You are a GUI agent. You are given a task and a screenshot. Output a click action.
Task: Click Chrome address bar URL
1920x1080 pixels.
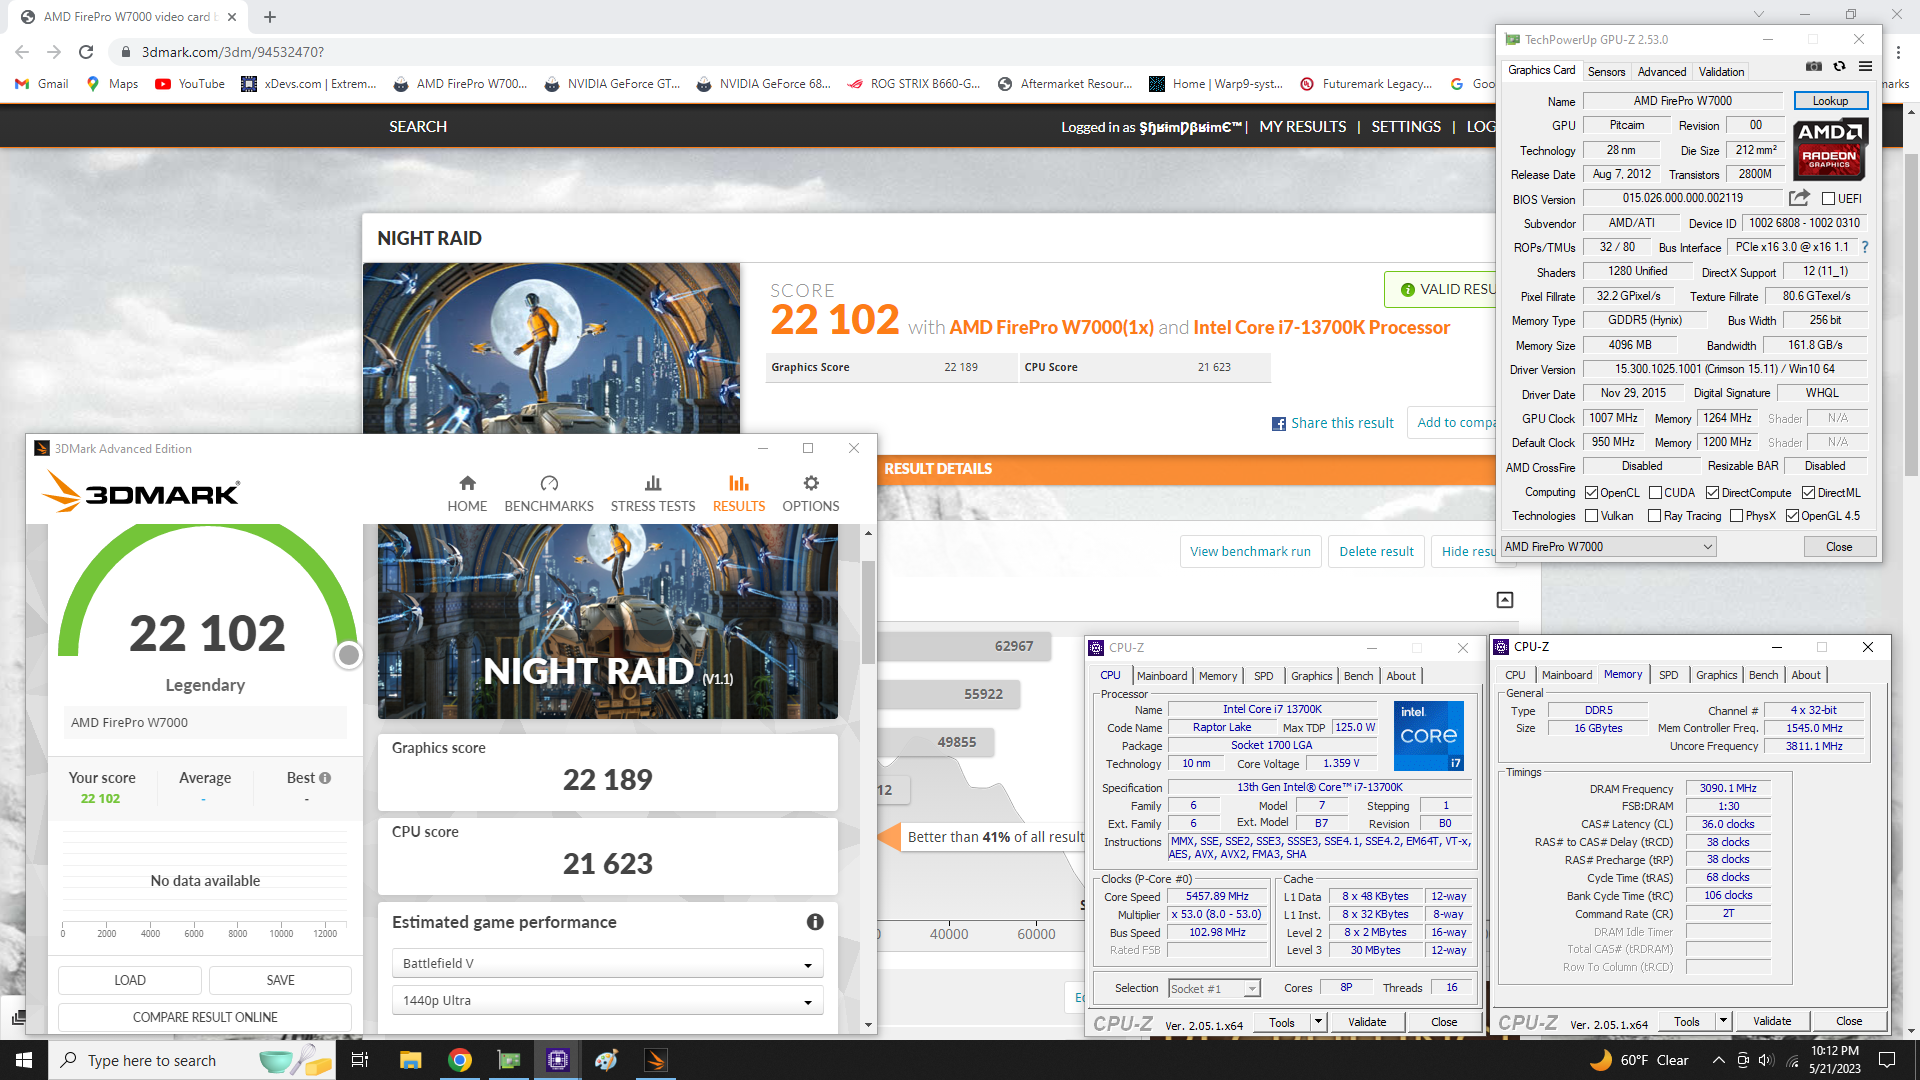tap(232, 52)
